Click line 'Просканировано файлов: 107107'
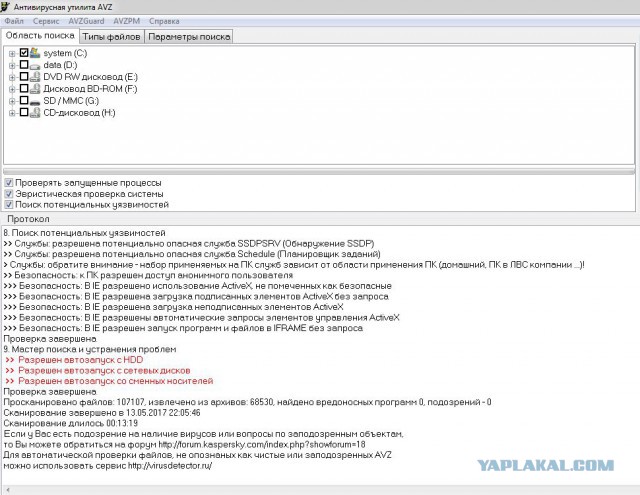The height and width of the screenshot is (495, 640). point(247,402)
